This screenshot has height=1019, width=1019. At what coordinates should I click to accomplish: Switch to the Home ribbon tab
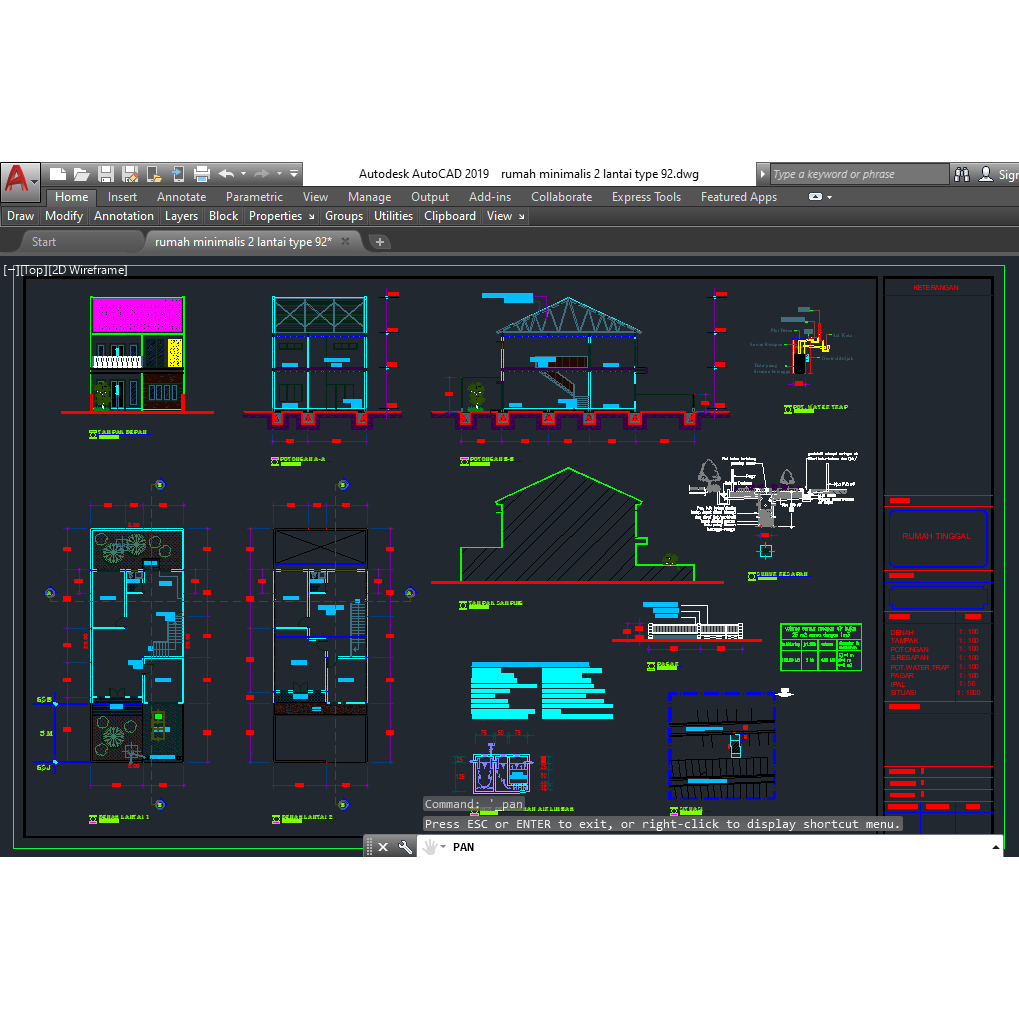pos(71,197)
